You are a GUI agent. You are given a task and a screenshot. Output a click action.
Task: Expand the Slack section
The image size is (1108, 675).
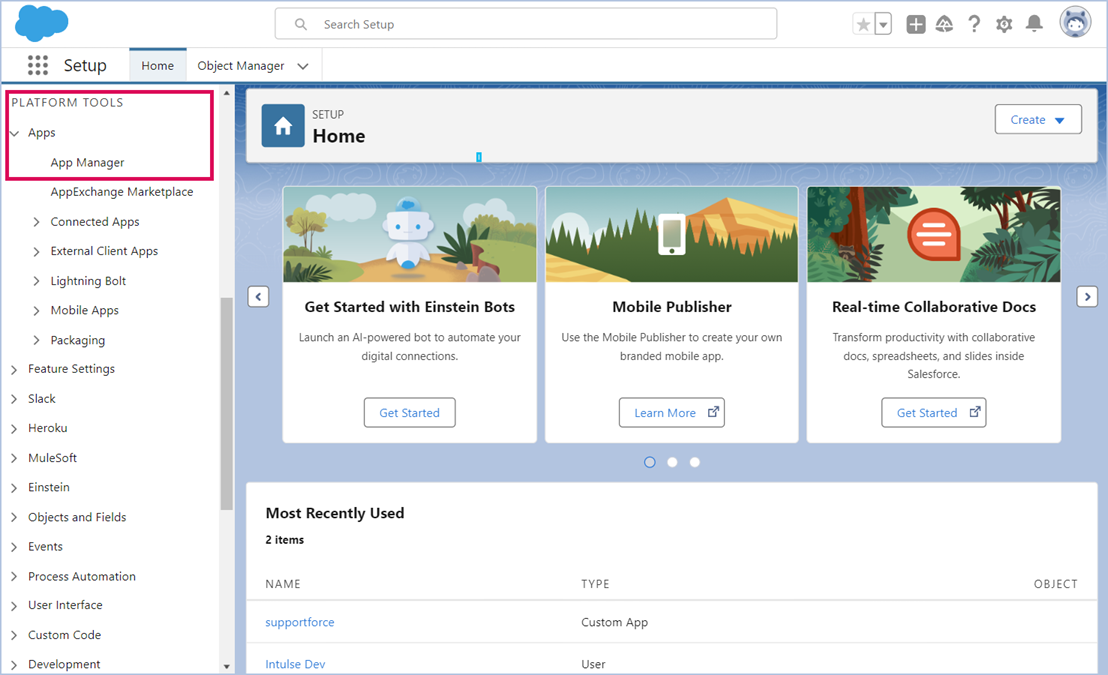pos(14,399)
